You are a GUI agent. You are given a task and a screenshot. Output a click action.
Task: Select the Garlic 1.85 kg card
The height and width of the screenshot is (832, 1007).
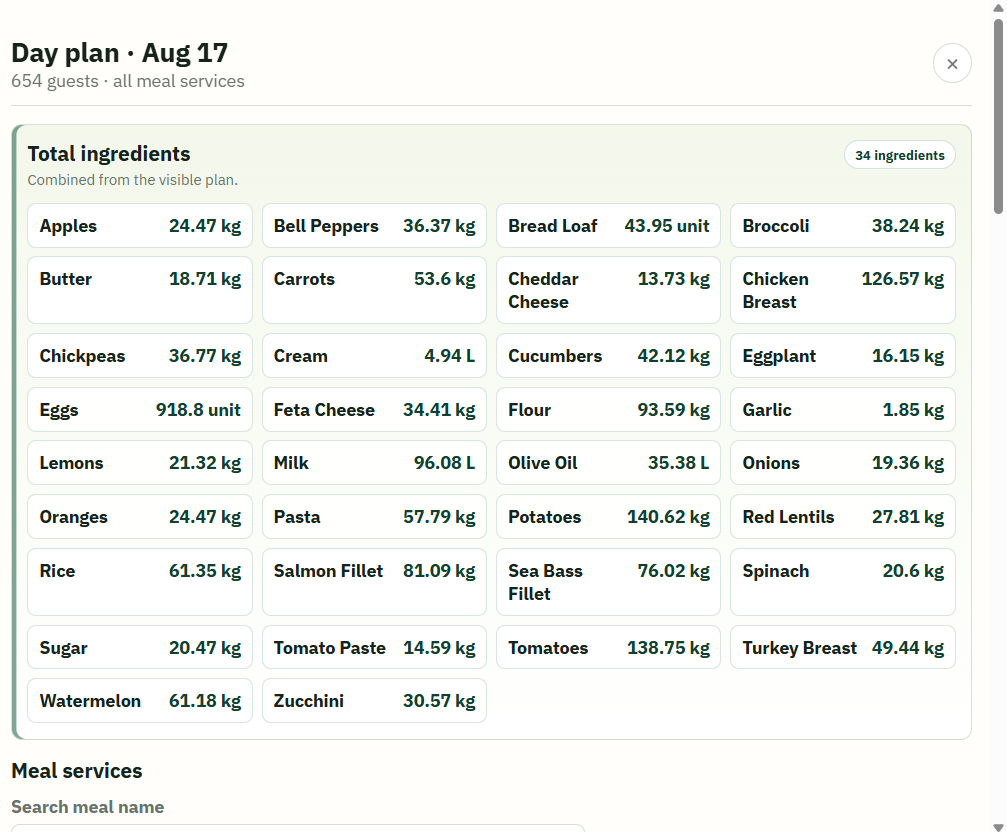click(843, 410)
